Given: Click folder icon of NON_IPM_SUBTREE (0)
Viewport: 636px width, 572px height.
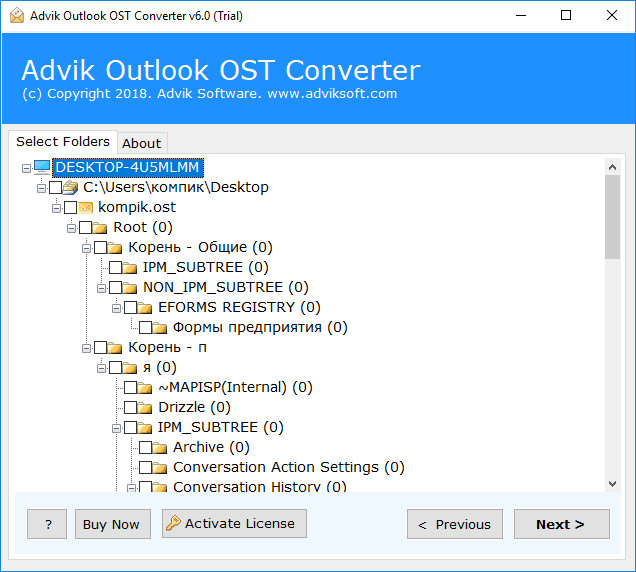Looking at the screenshot, I should 130,288.
